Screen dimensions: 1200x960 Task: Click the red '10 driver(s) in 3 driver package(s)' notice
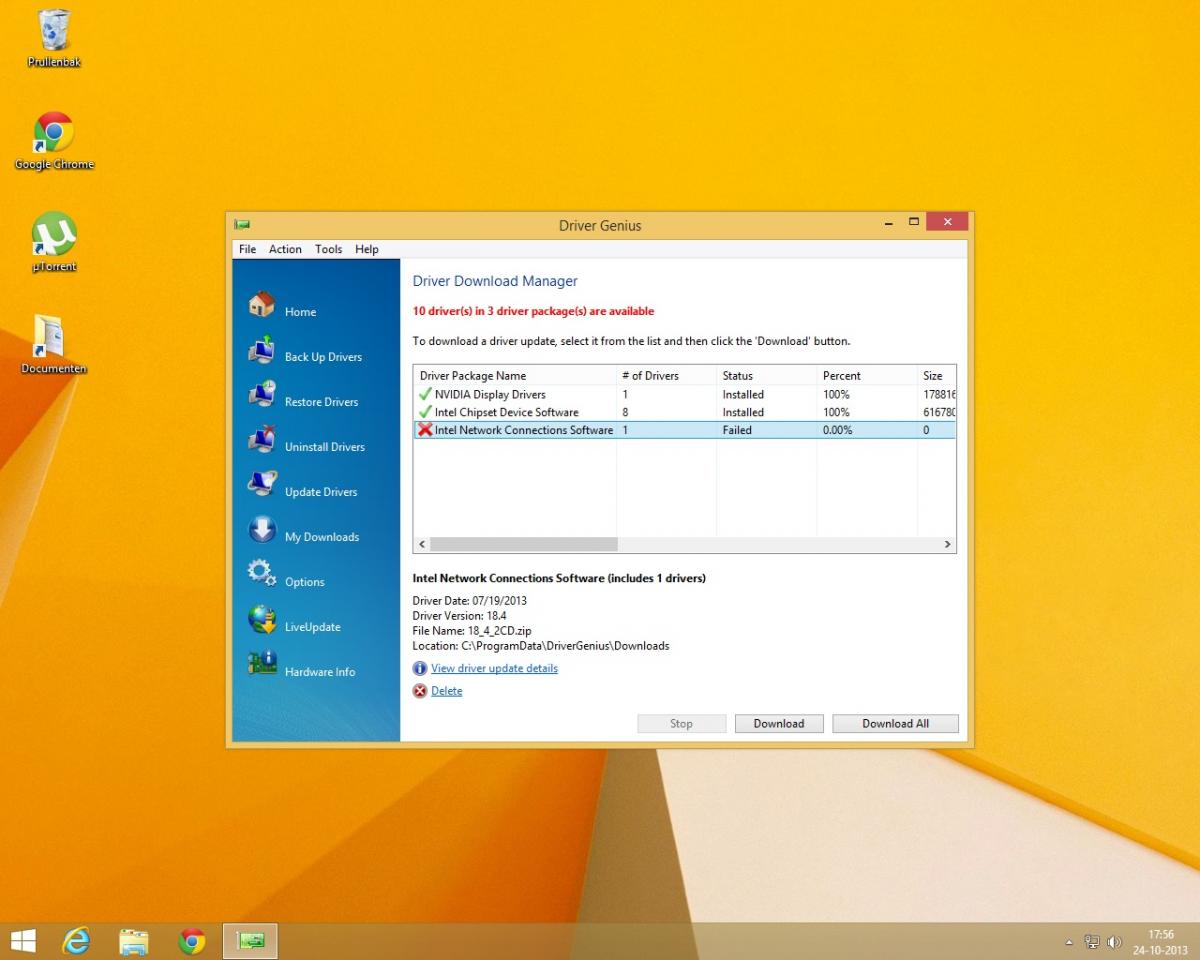[x=533, y=311]
